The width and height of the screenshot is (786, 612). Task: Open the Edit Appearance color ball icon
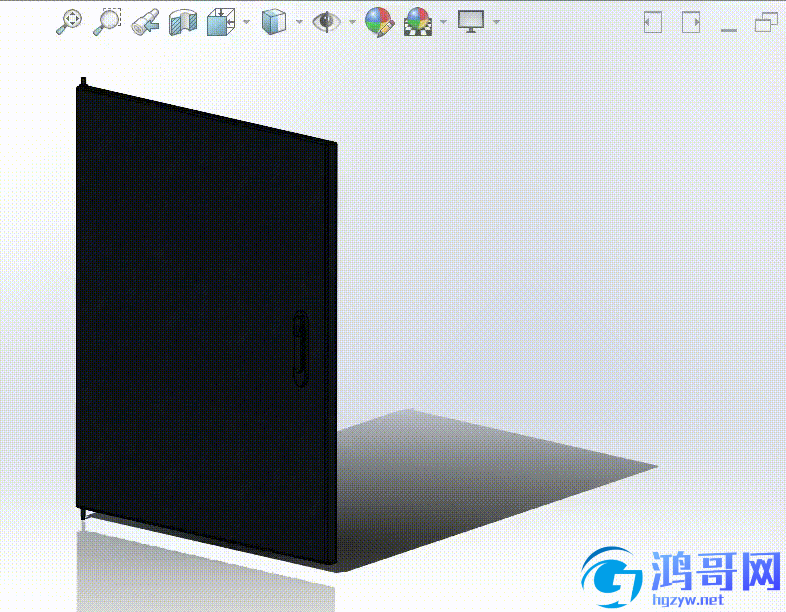click(x=379, y=22)
